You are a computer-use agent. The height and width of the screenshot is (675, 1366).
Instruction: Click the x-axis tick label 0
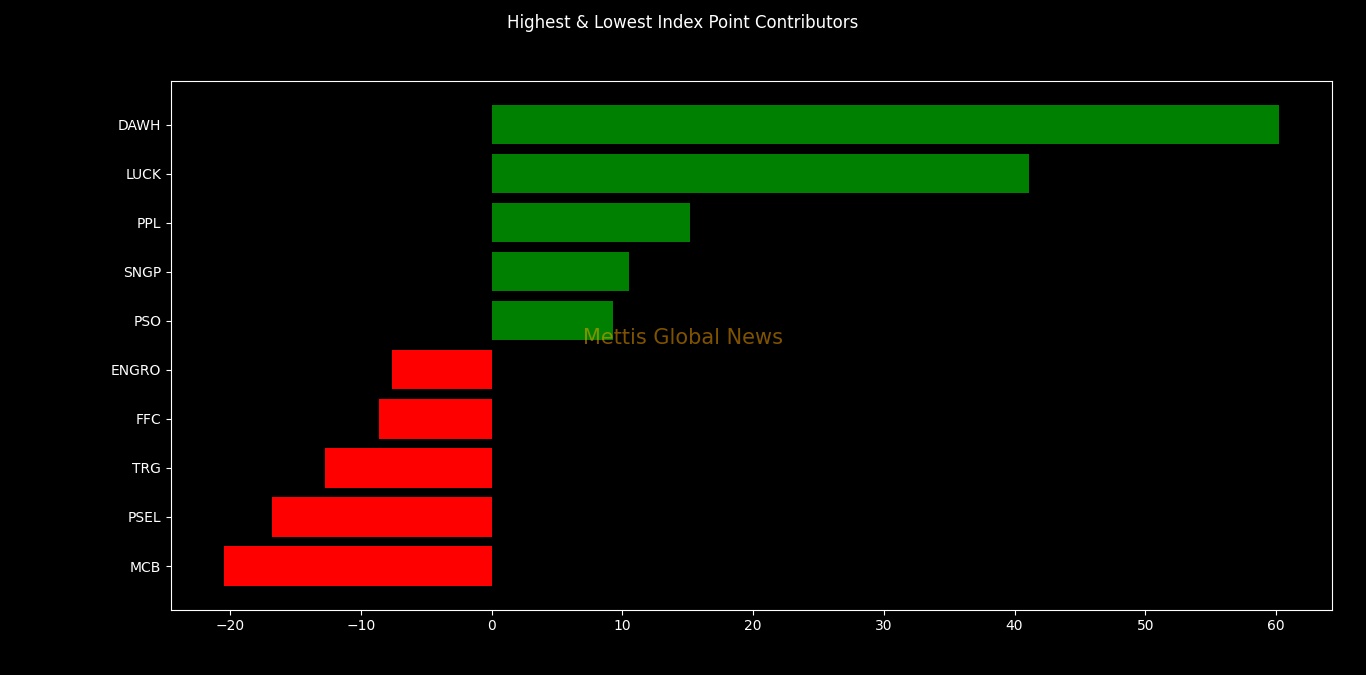click(x=492, y=626)
